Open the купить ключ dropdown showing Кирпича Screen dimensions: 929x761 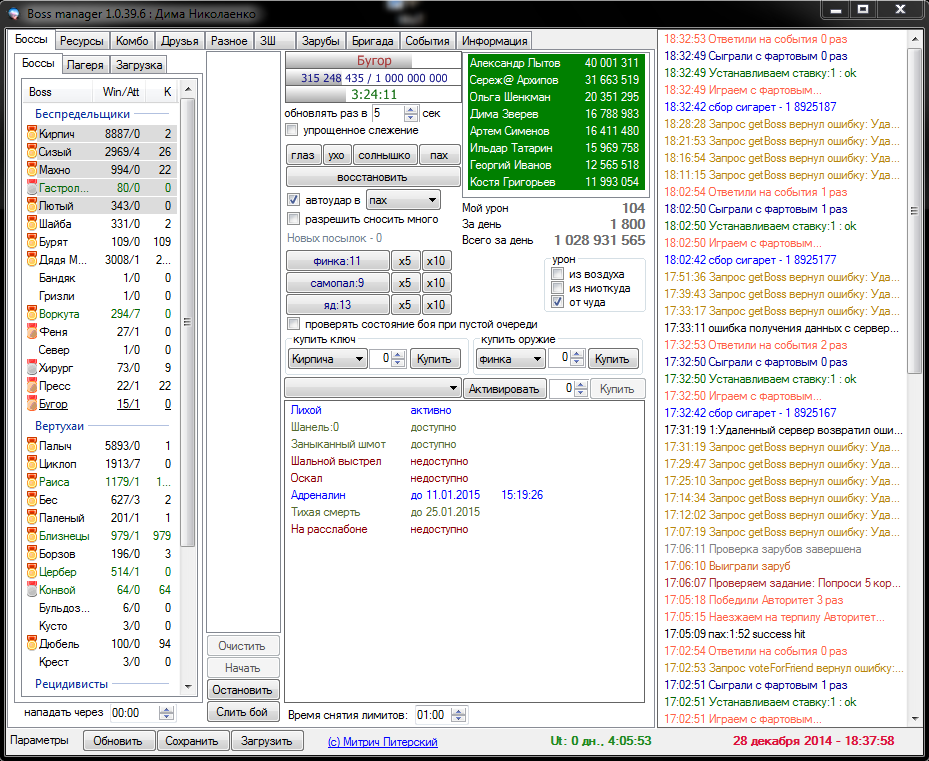coord(327,359)
